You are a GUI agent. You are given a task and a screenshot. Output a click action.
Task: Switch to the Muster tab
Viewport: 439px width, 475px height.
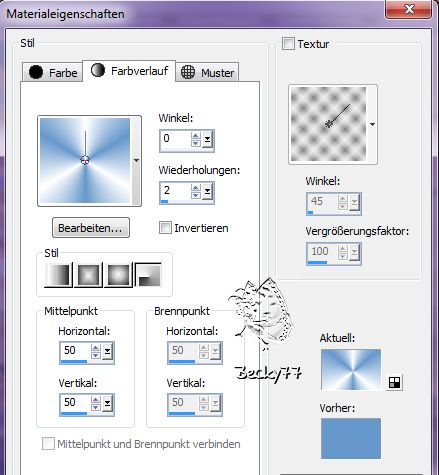coord(207,72)
